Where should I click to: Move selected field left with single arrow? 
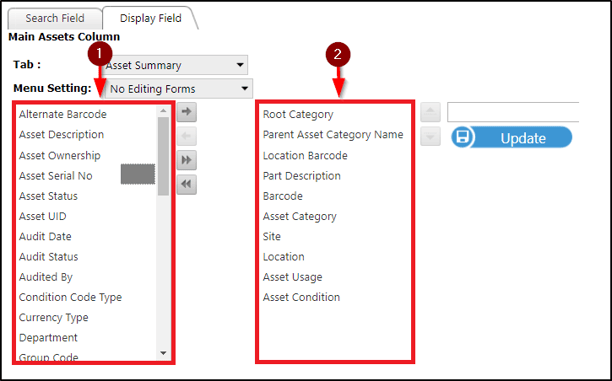(x=187, y=136)
